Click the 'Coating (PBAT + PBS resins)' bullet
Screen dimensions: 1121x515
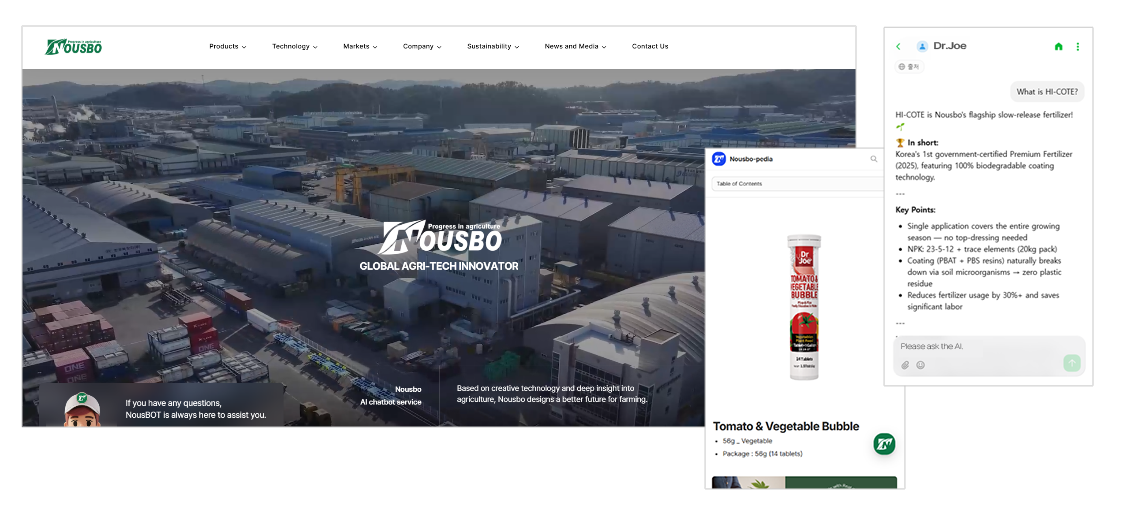click(984, 272)
